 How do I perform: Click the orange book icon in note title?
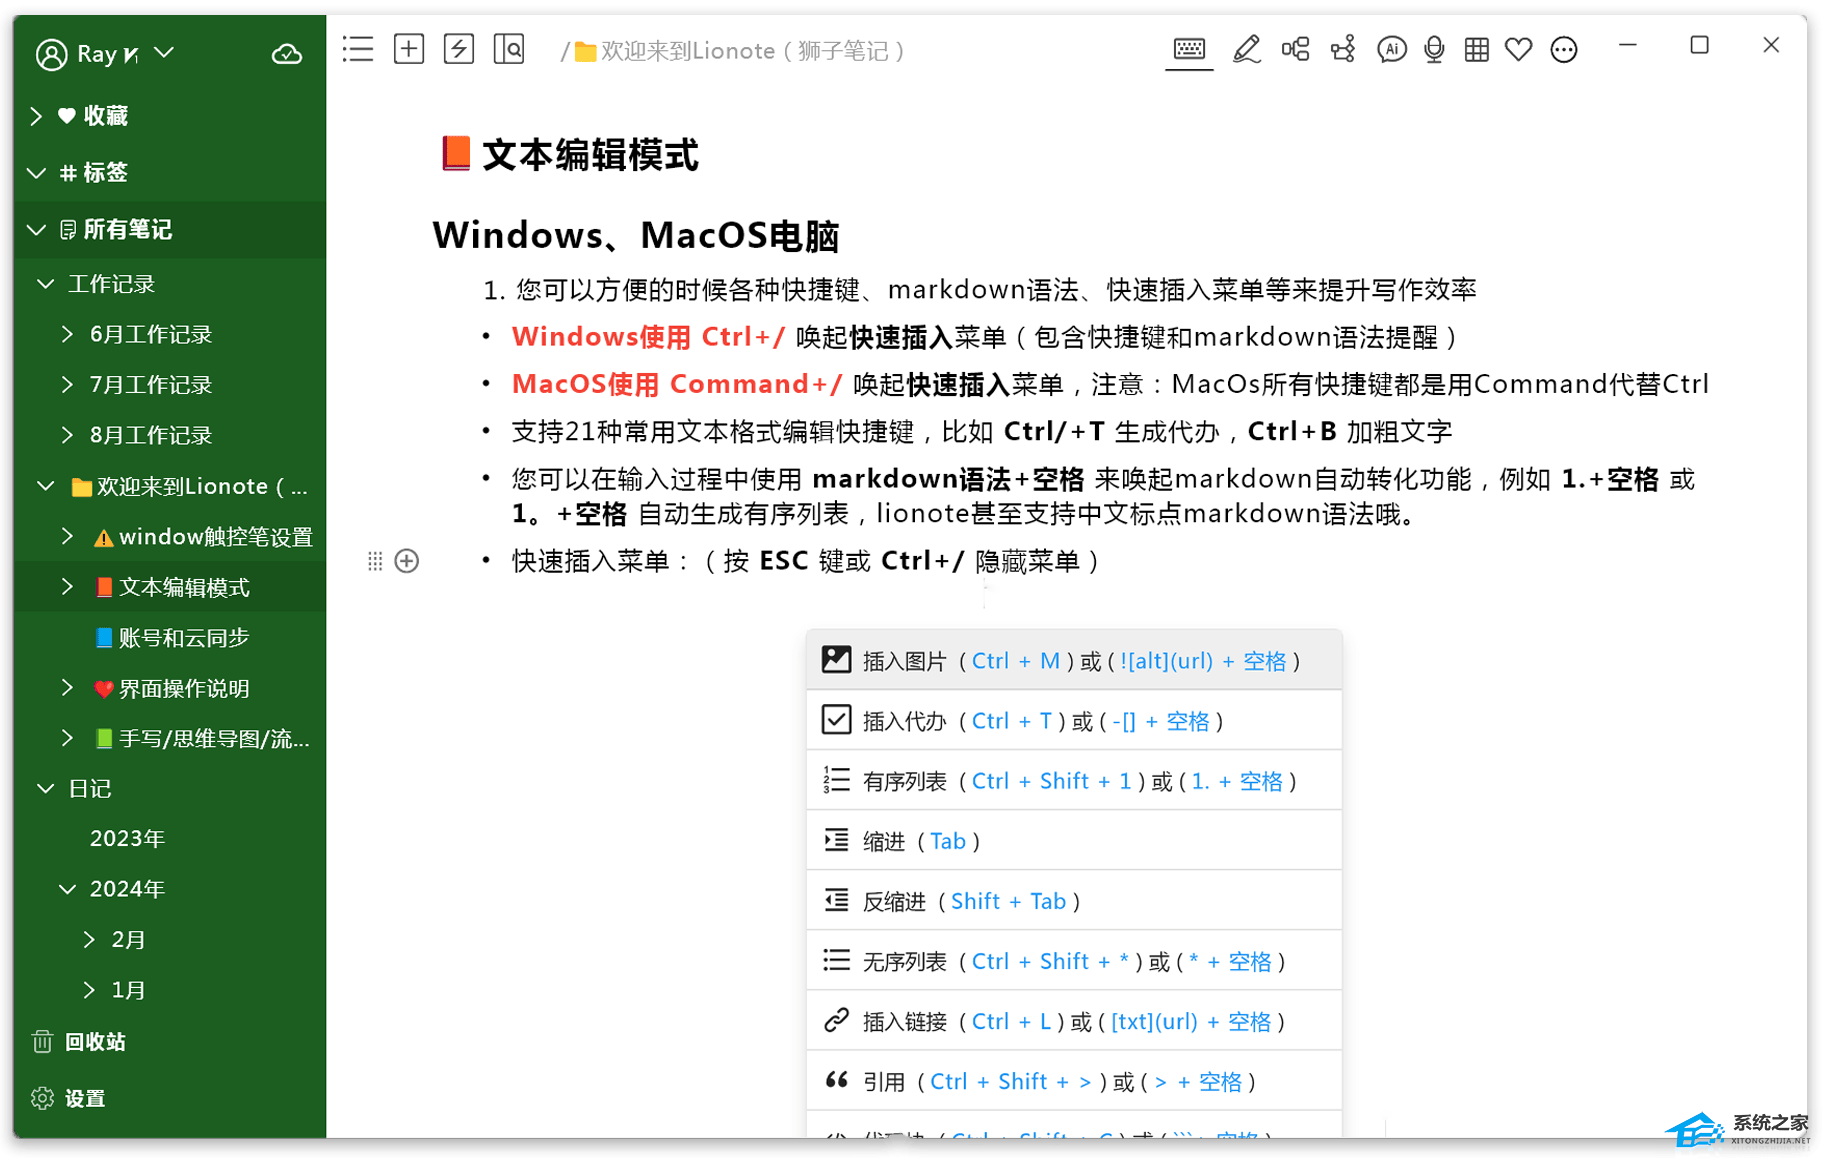pos(456,154)
